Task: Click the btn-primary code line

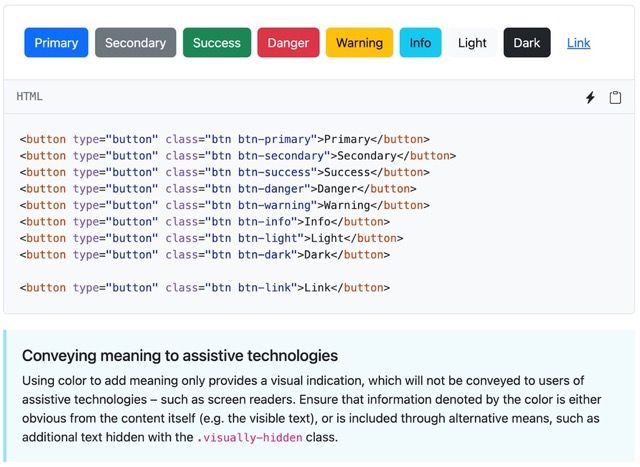Action: (x=224, y=140)
